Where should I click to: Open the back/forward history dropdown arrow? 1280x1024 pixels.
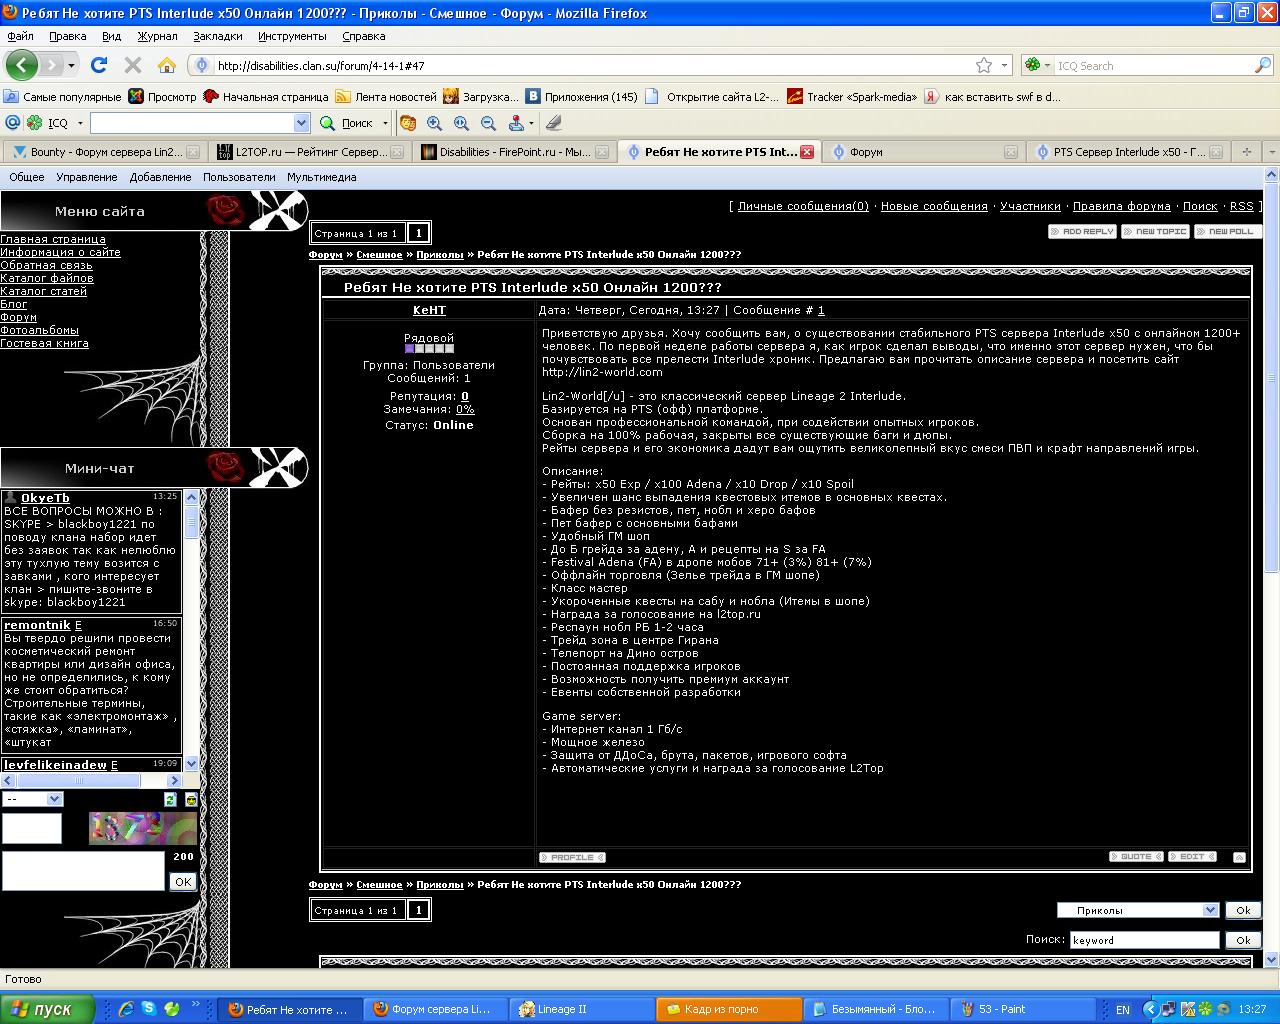pyautogui.click(x=71, y=66)
